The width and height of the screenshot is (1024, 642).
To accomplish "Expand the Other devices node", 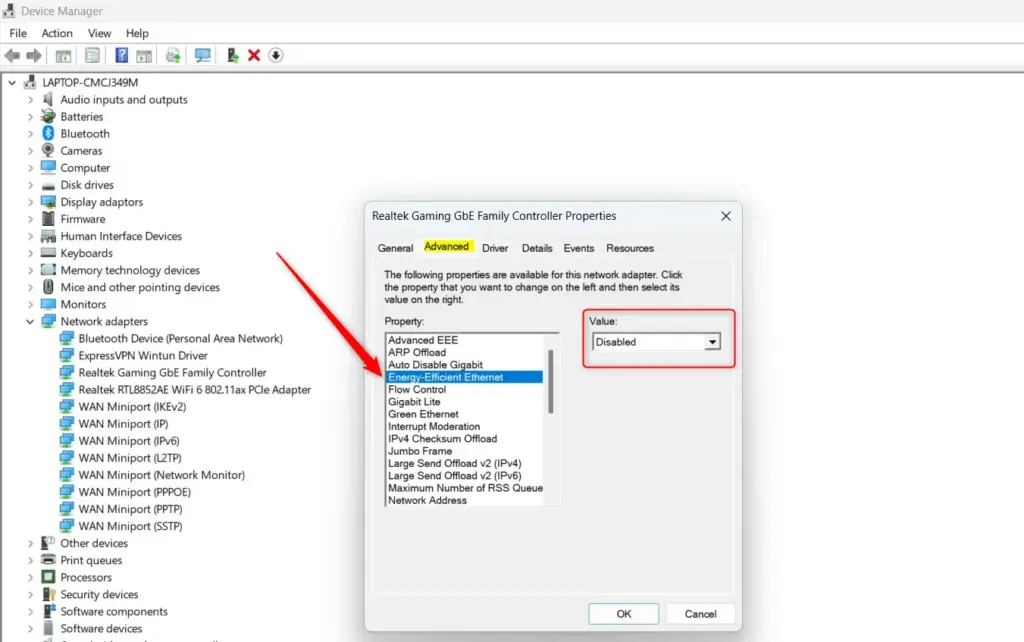I will 30,543.
